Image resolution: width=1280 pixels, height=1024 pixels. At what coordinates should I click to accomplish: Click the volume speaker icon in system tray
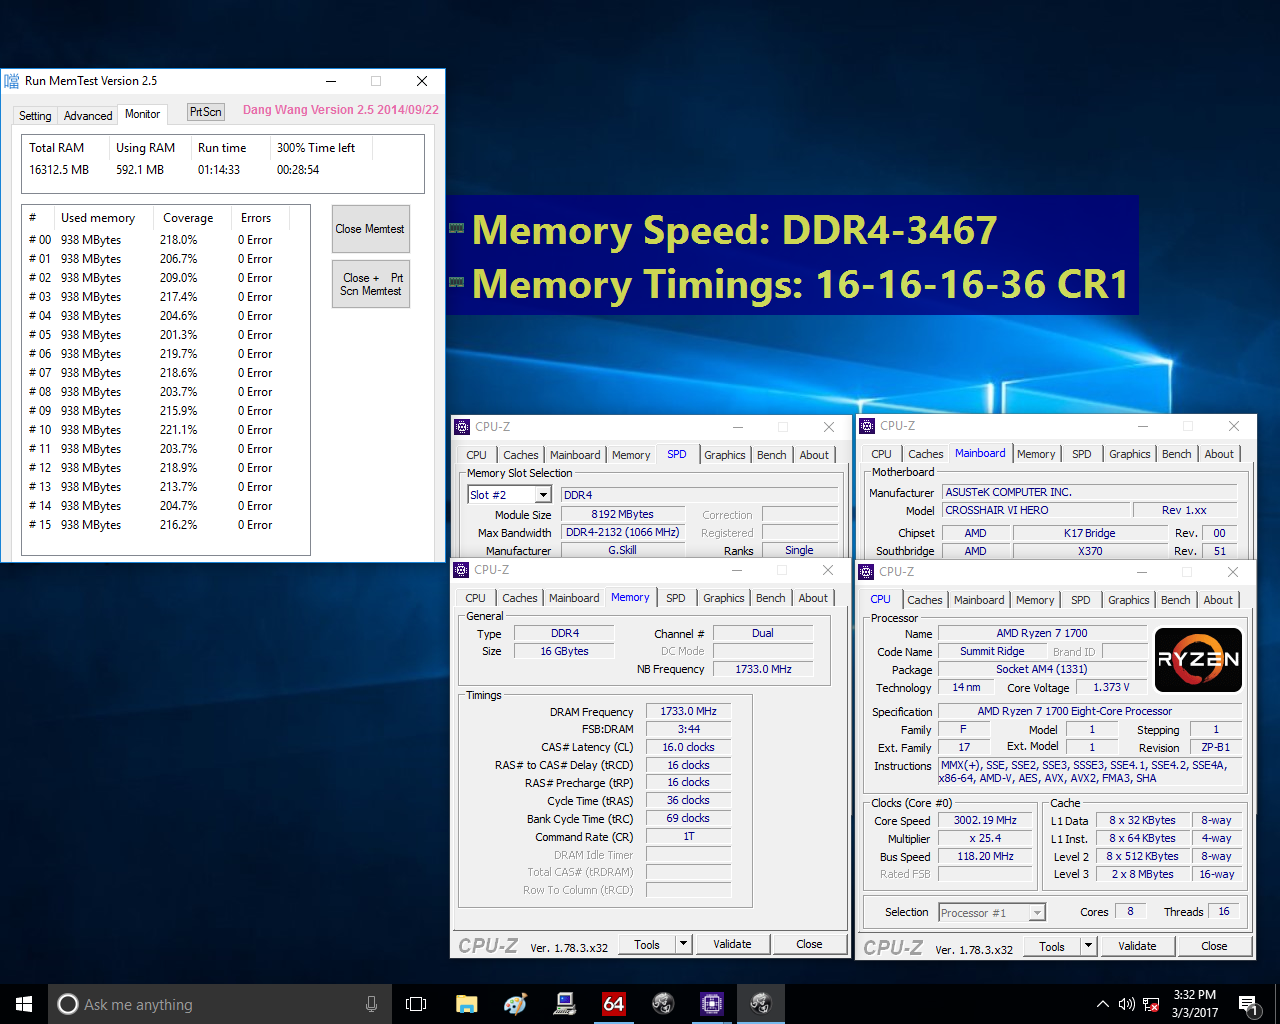[1127, 1003]
